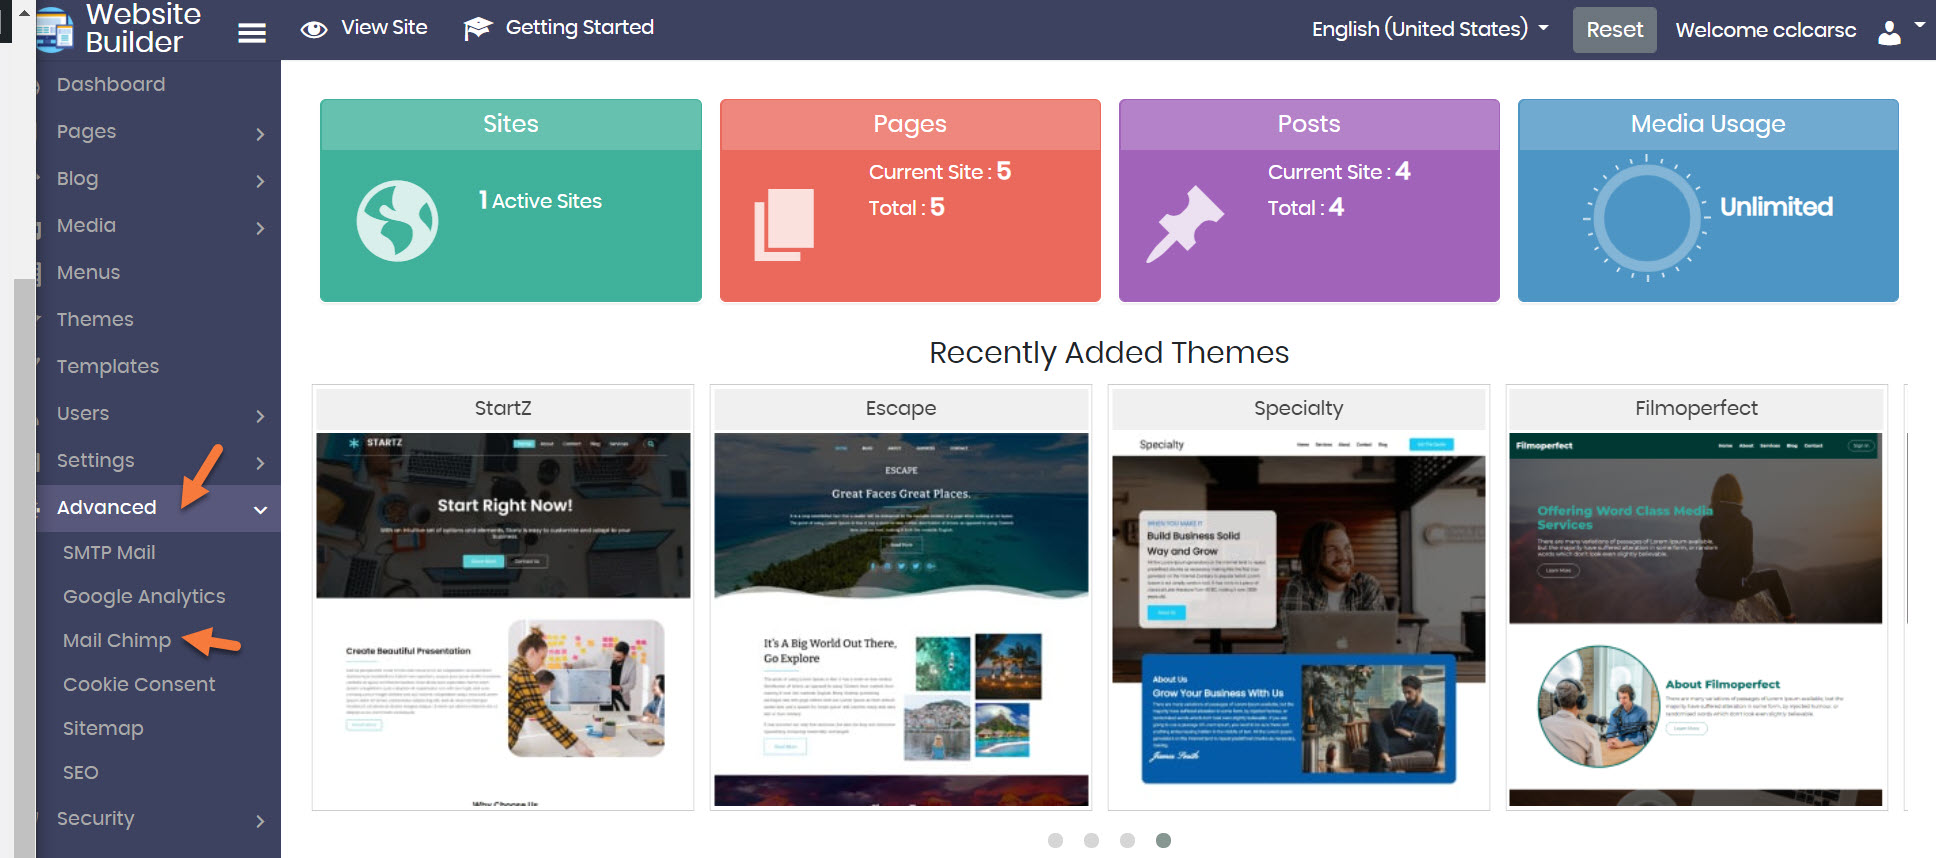Open Mail Chimp in the sidebar
Viewport: 1936px width, 858px height.
(117, 641)
